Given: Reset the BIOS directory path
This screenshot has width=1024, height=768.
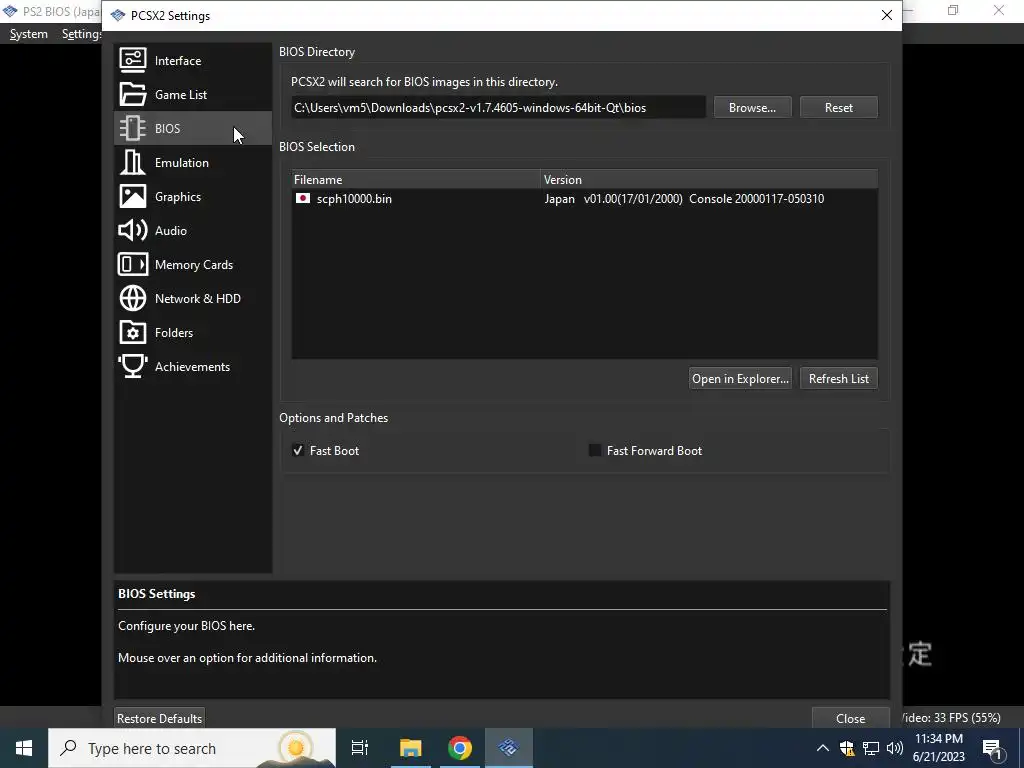Looking at the screenshot, I should click(x=839, y=107).
